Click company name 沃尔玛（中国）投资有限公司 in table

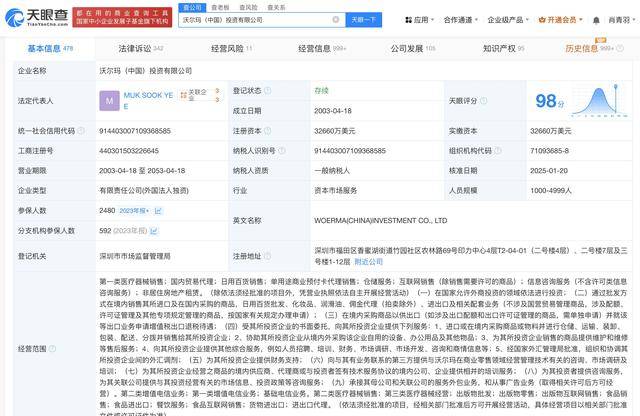145,71
